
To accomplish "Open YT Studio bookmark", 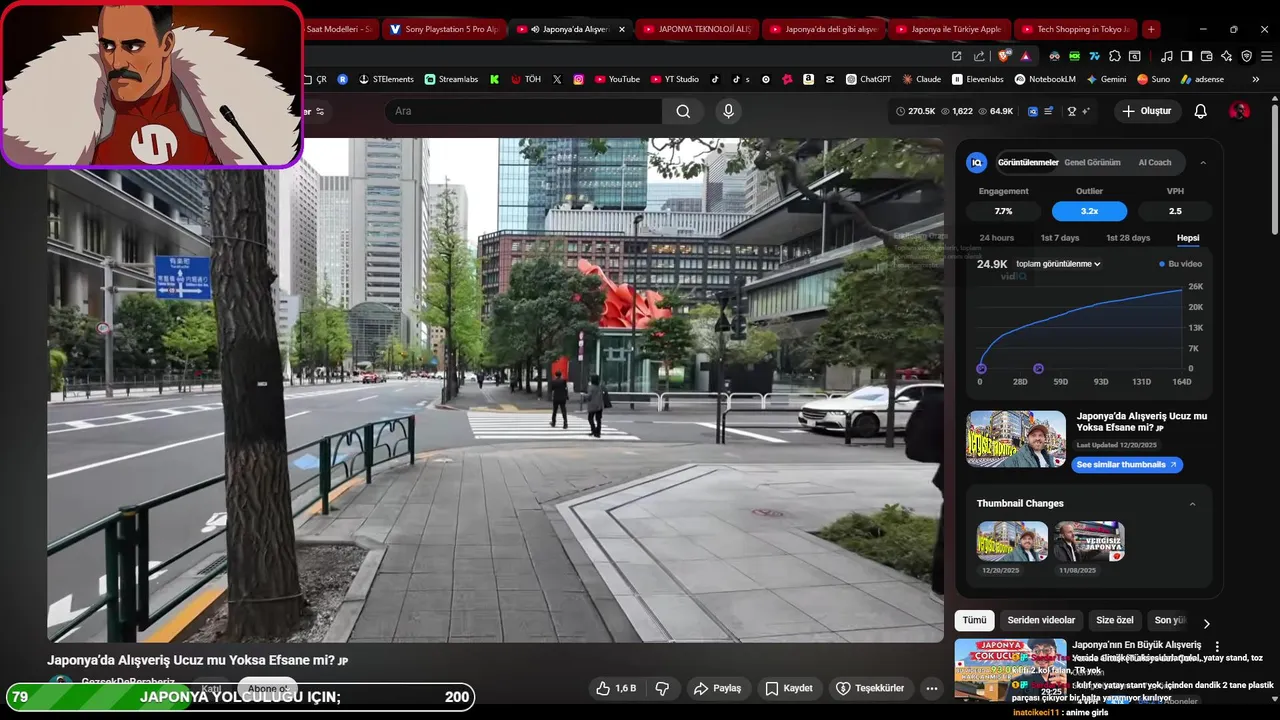I will pos(674,79).
